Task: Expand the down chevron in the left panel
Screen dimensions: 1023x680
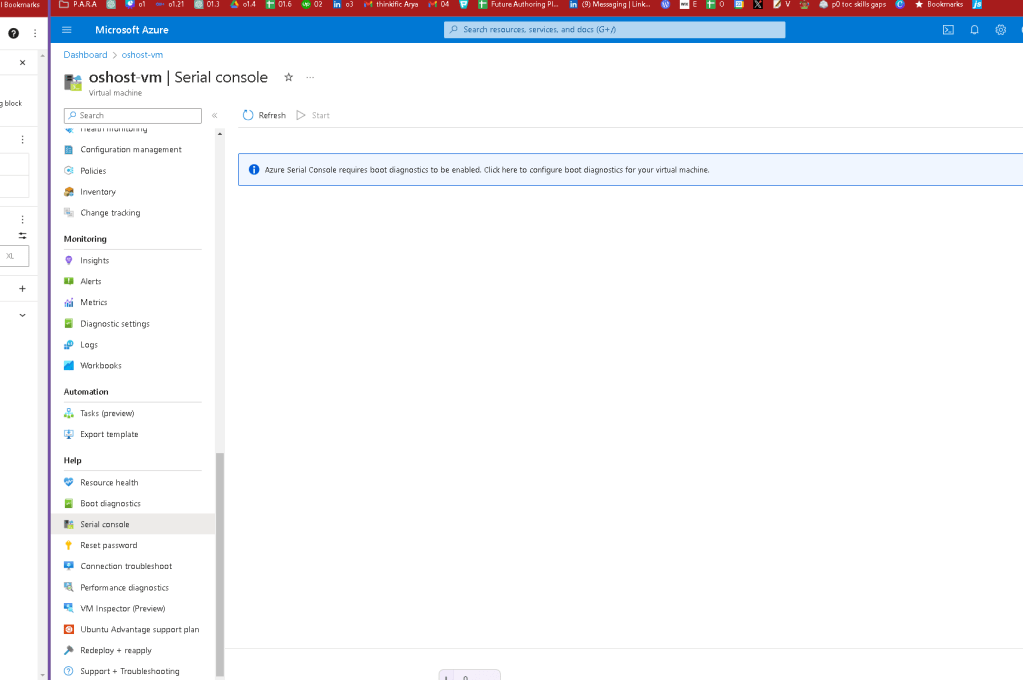Action: pos(22,315)
